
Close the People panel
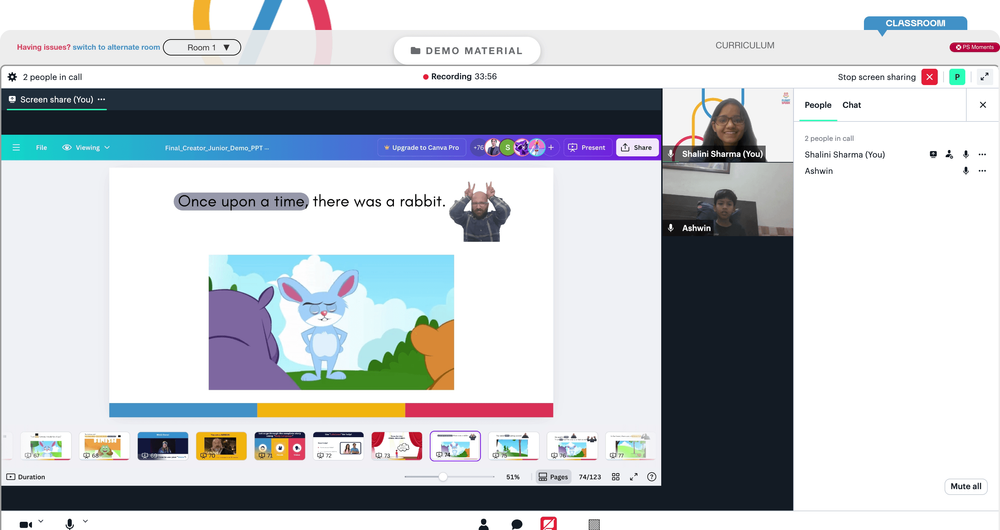(983, 105)
